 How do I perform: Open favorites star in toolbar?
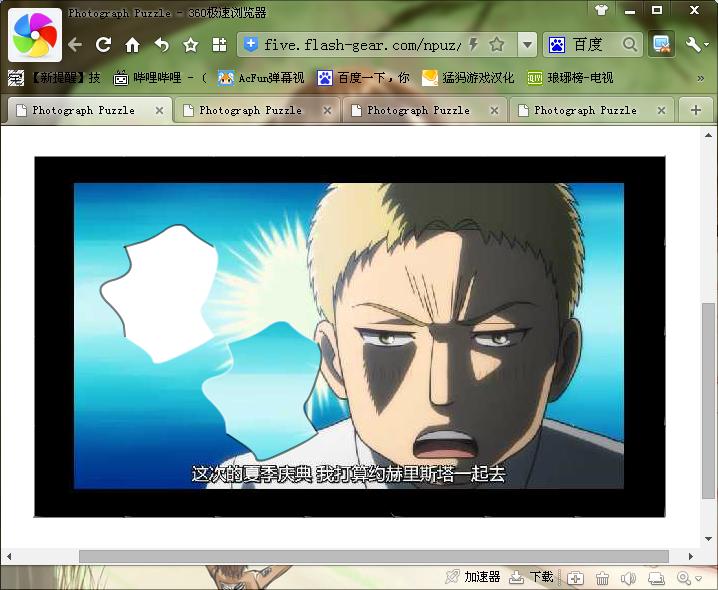pos(190,45)
